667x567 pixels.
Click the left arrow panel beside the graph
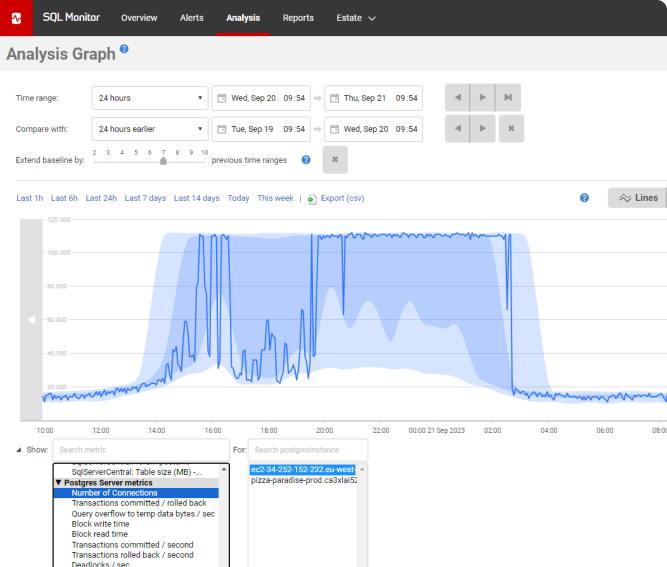[31, 319]
